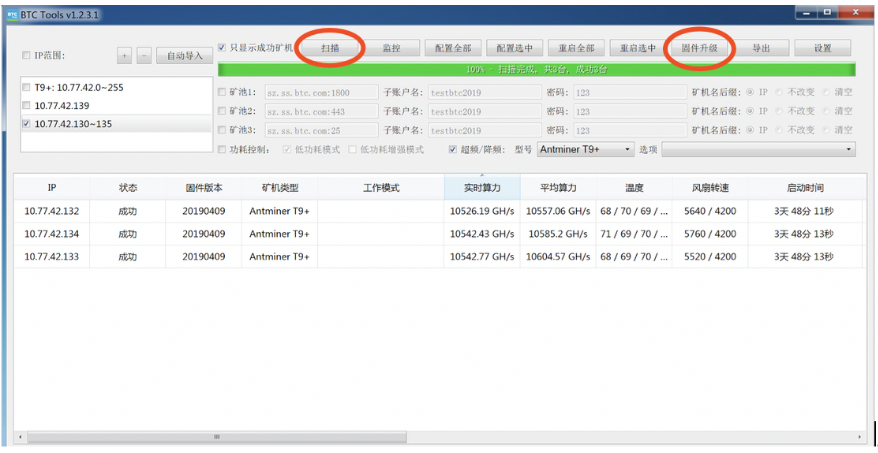The height and width of the screenshot is (453, 878).
Task: Click the horizontal scrollbar thumb
Action: point(217,437)
